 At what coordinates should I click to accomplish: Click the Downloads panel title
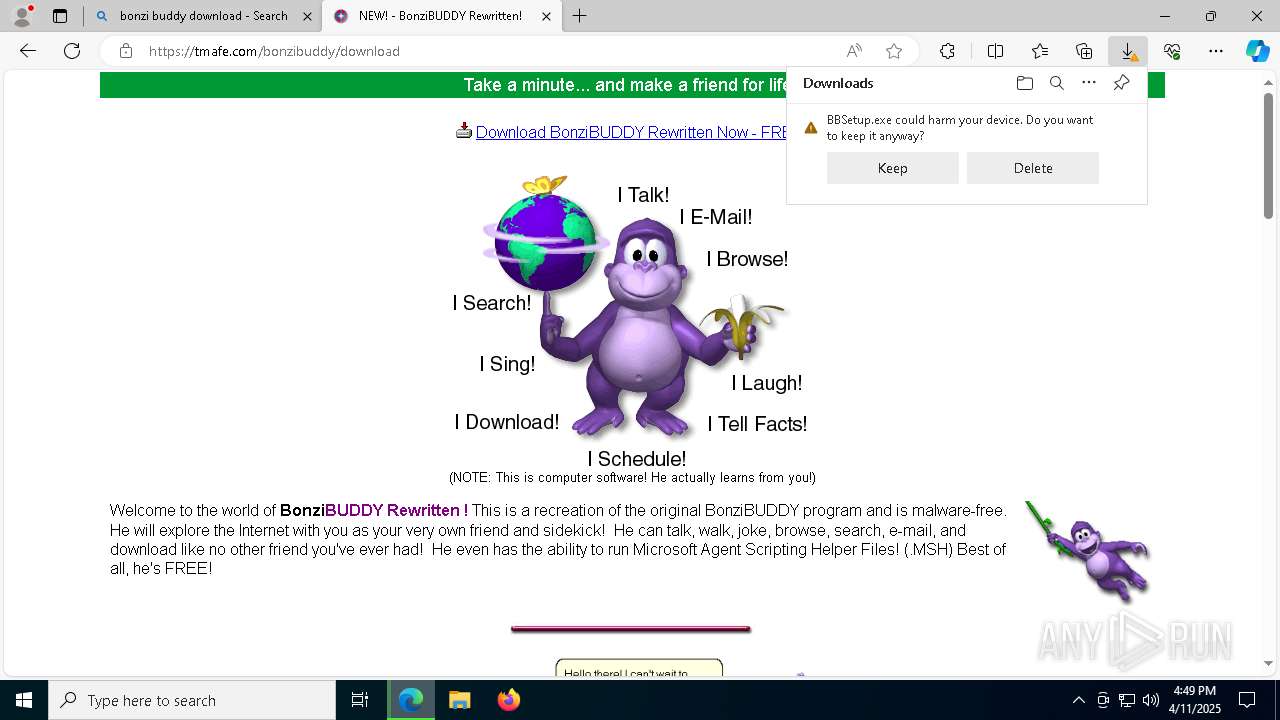click(838, 83)
